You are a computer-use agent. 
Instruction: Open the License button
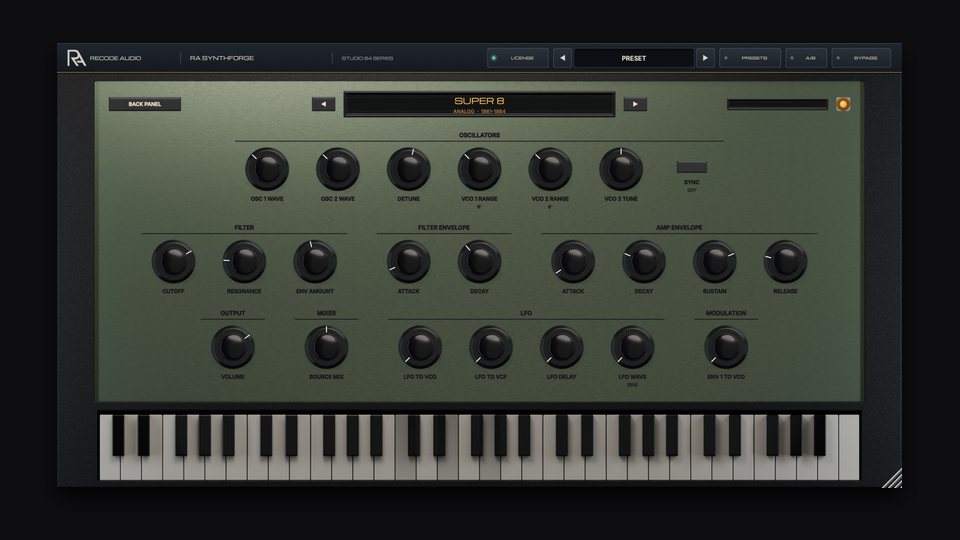[x=518, y=58]
